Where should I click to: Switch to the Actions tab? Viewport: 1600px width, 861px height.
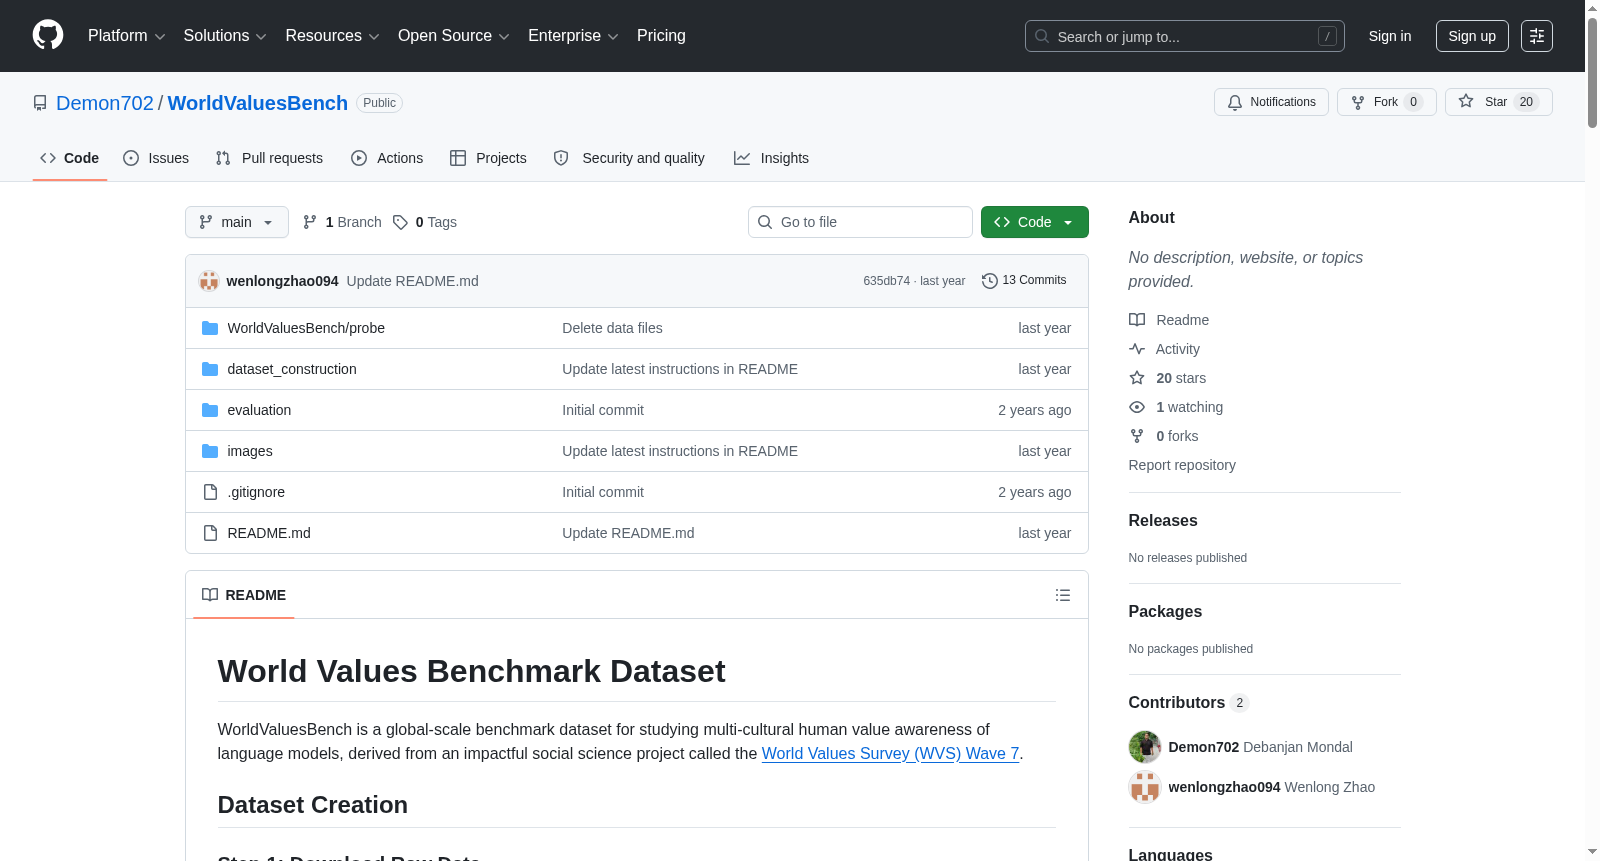point(387,158)
